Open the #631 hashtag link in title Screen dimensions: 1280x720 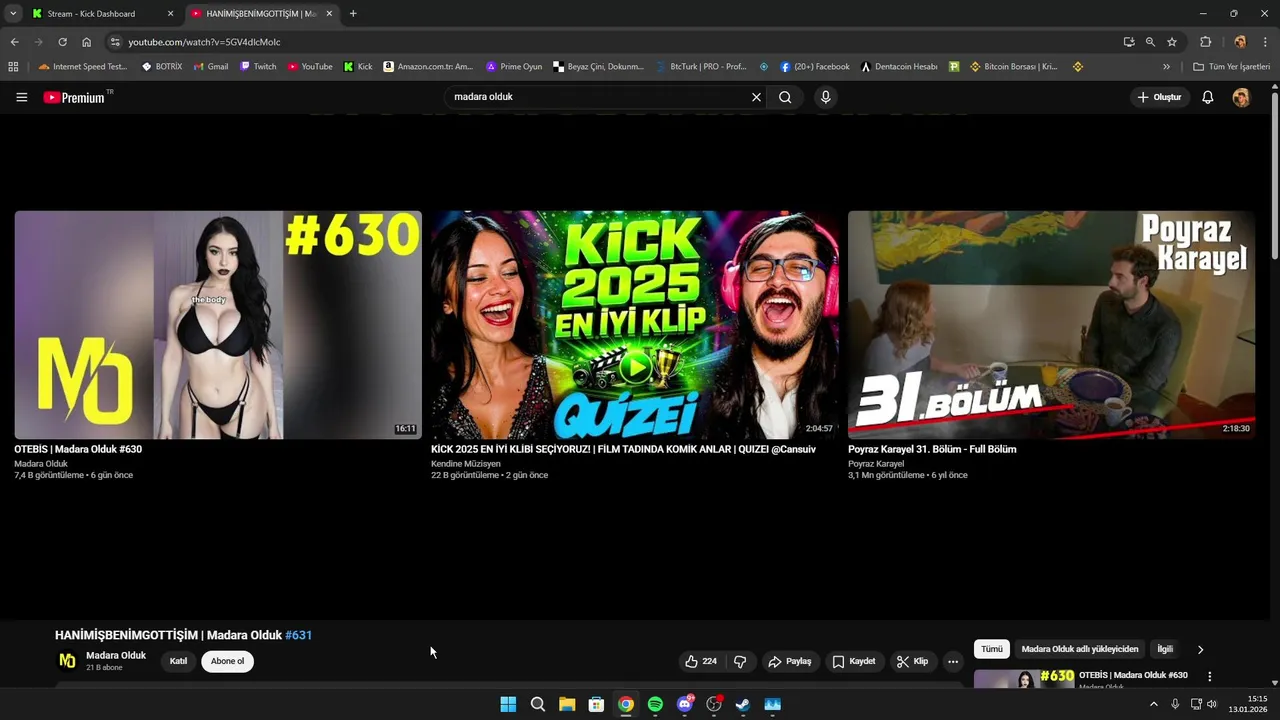coord(298,635)
